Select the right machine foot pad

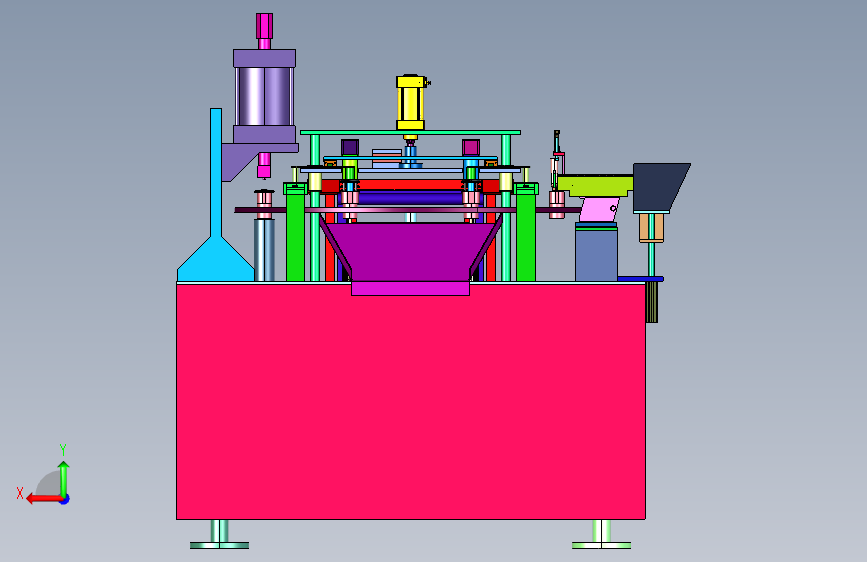(x=602, y=545)
